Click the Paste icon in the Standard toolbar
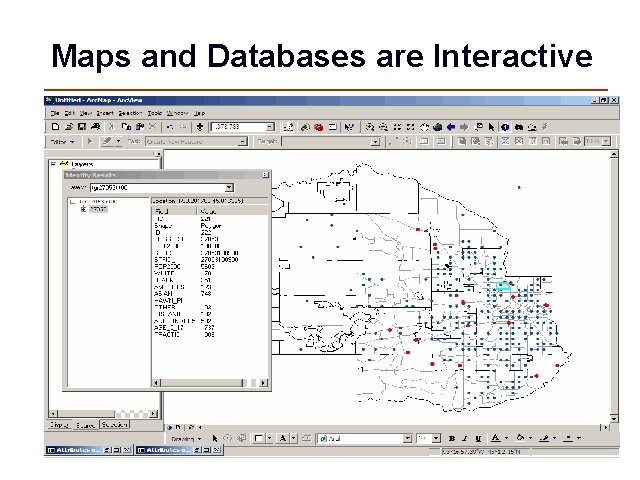640x480 pixels. (x=140, y=127)
